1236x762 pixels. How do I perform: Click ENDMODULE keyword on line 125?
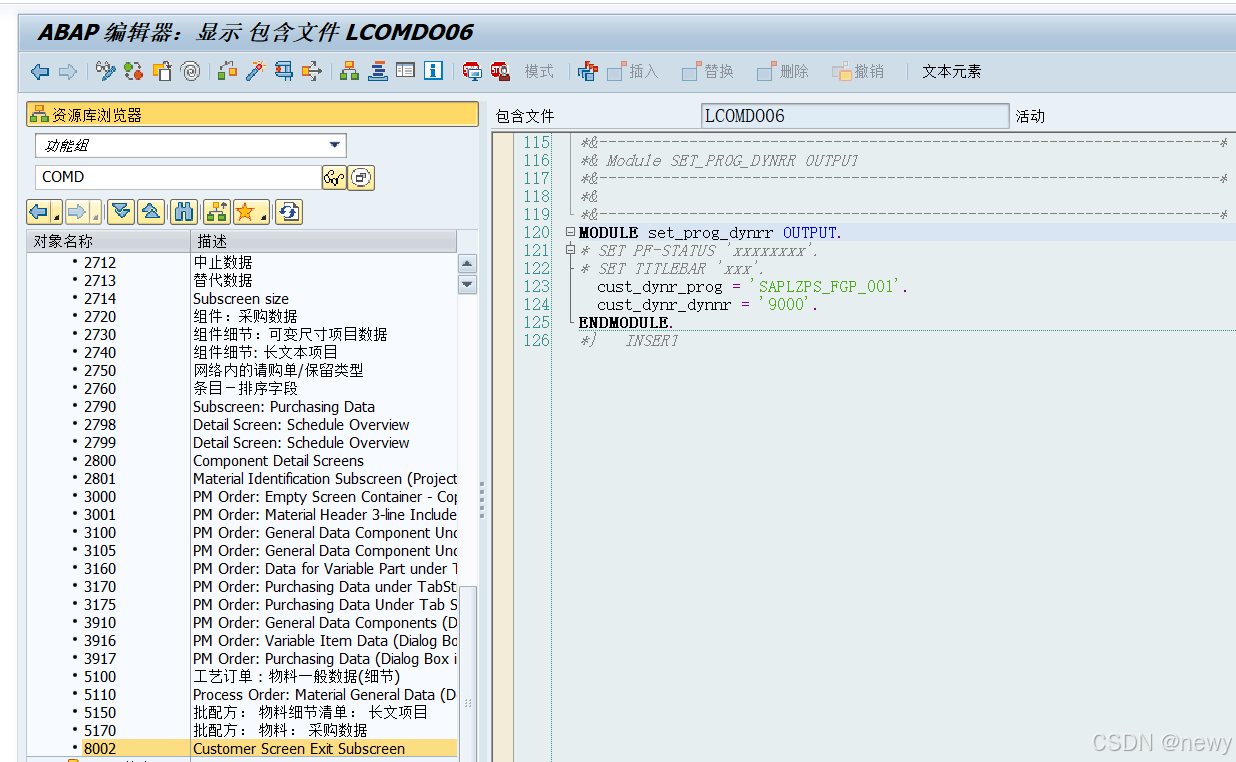(624, 322)
